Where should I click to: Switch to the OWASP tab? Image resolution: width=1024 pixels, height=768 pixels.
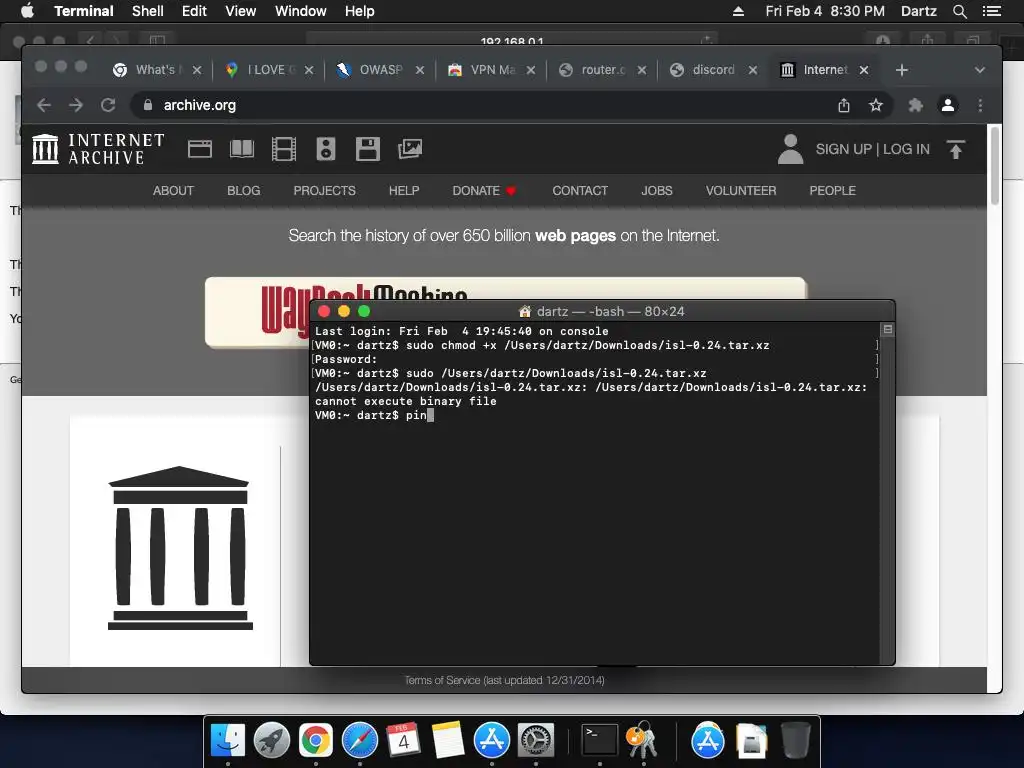pyautogui.click(x=381, y=70)
